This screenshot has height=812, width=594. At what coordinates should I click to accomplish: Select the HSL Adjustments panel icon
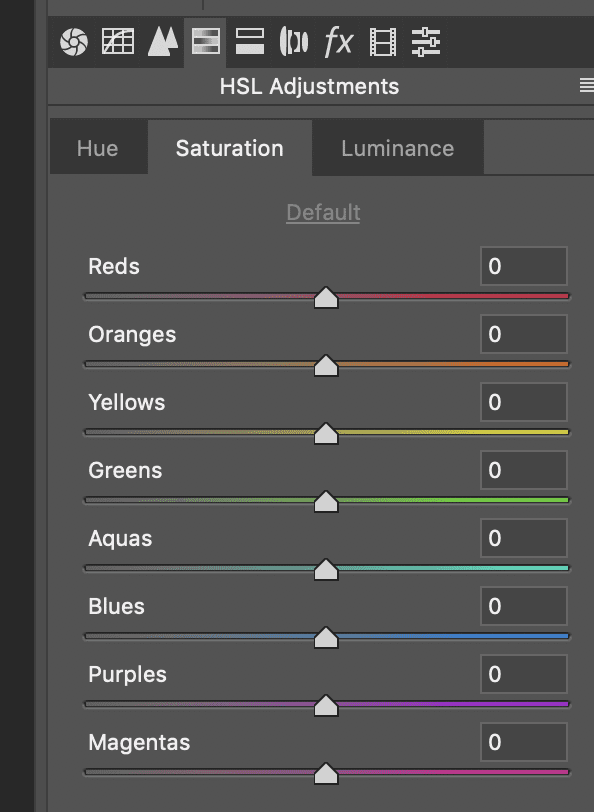point(206,42)
